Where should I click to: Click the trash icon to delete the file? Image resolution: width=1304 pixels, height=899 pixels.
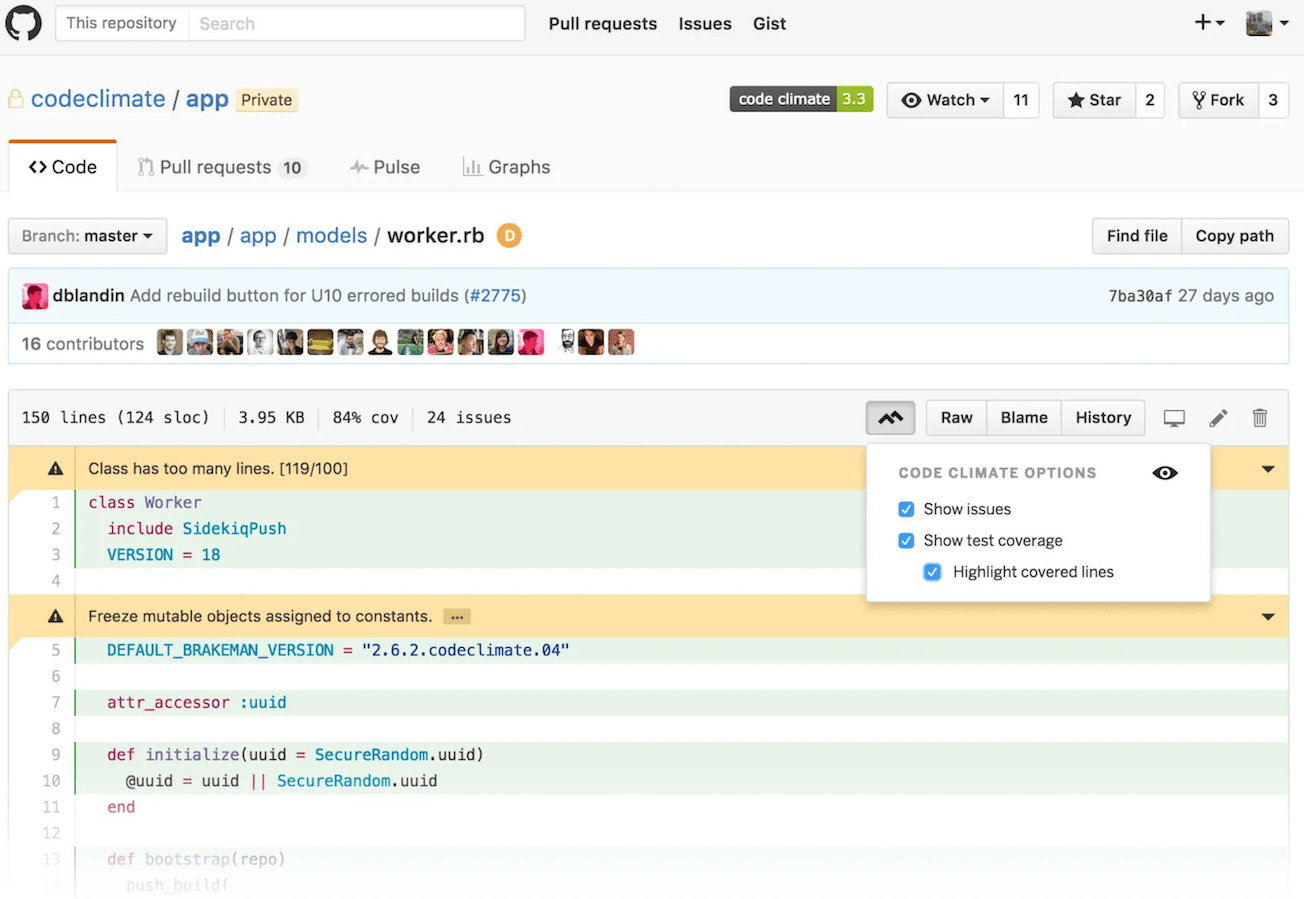[1259, 417]
